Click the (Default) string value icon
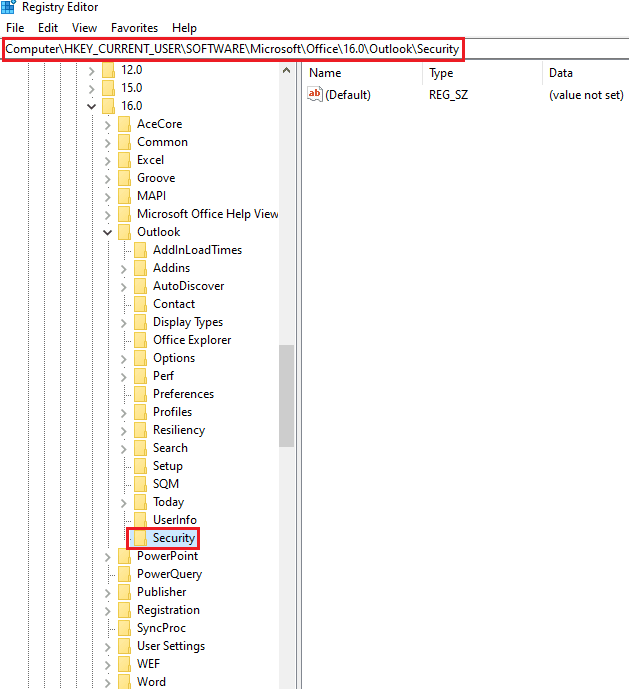629x689 pixels. [315, 94]
